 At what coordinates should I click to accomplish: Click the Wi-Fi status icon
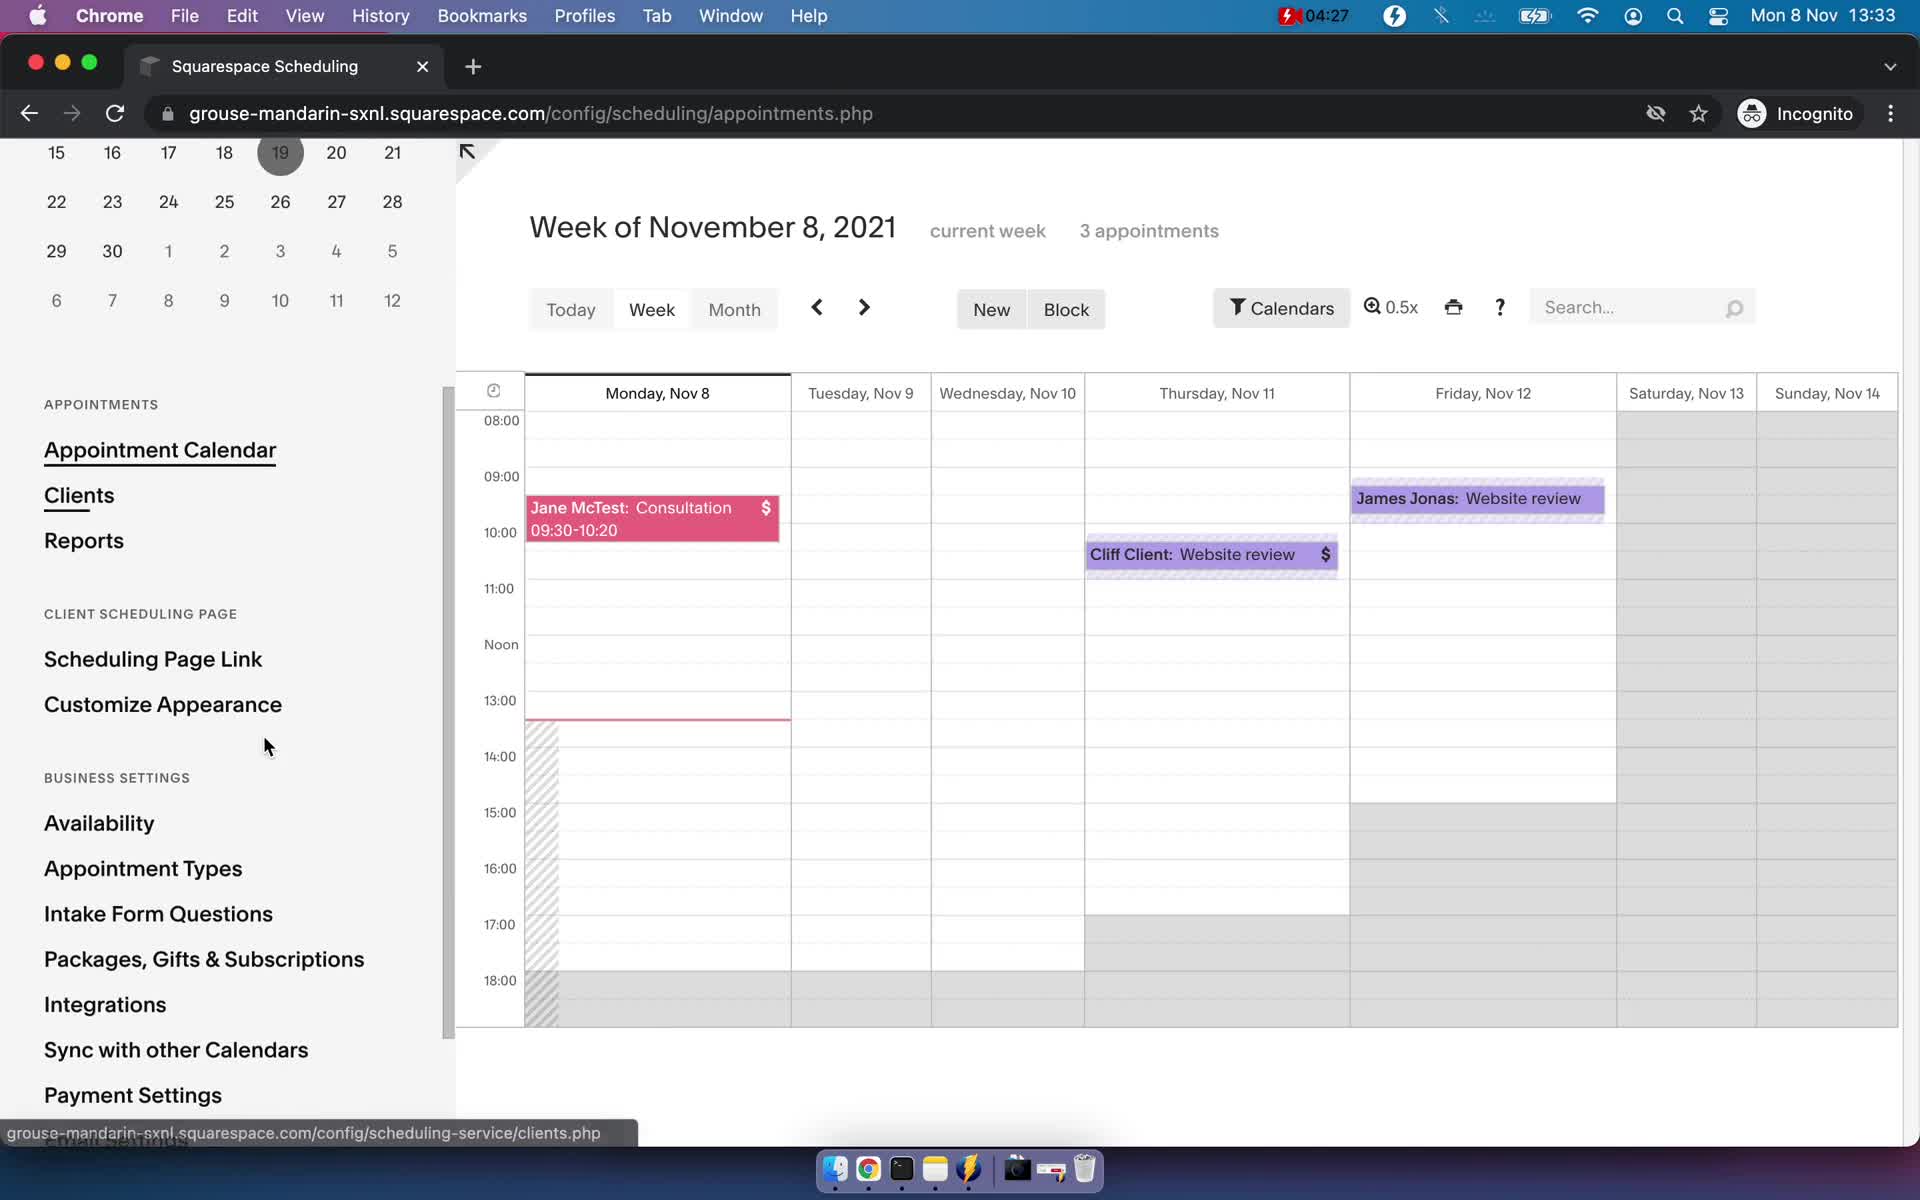[x=1587, y=16]
